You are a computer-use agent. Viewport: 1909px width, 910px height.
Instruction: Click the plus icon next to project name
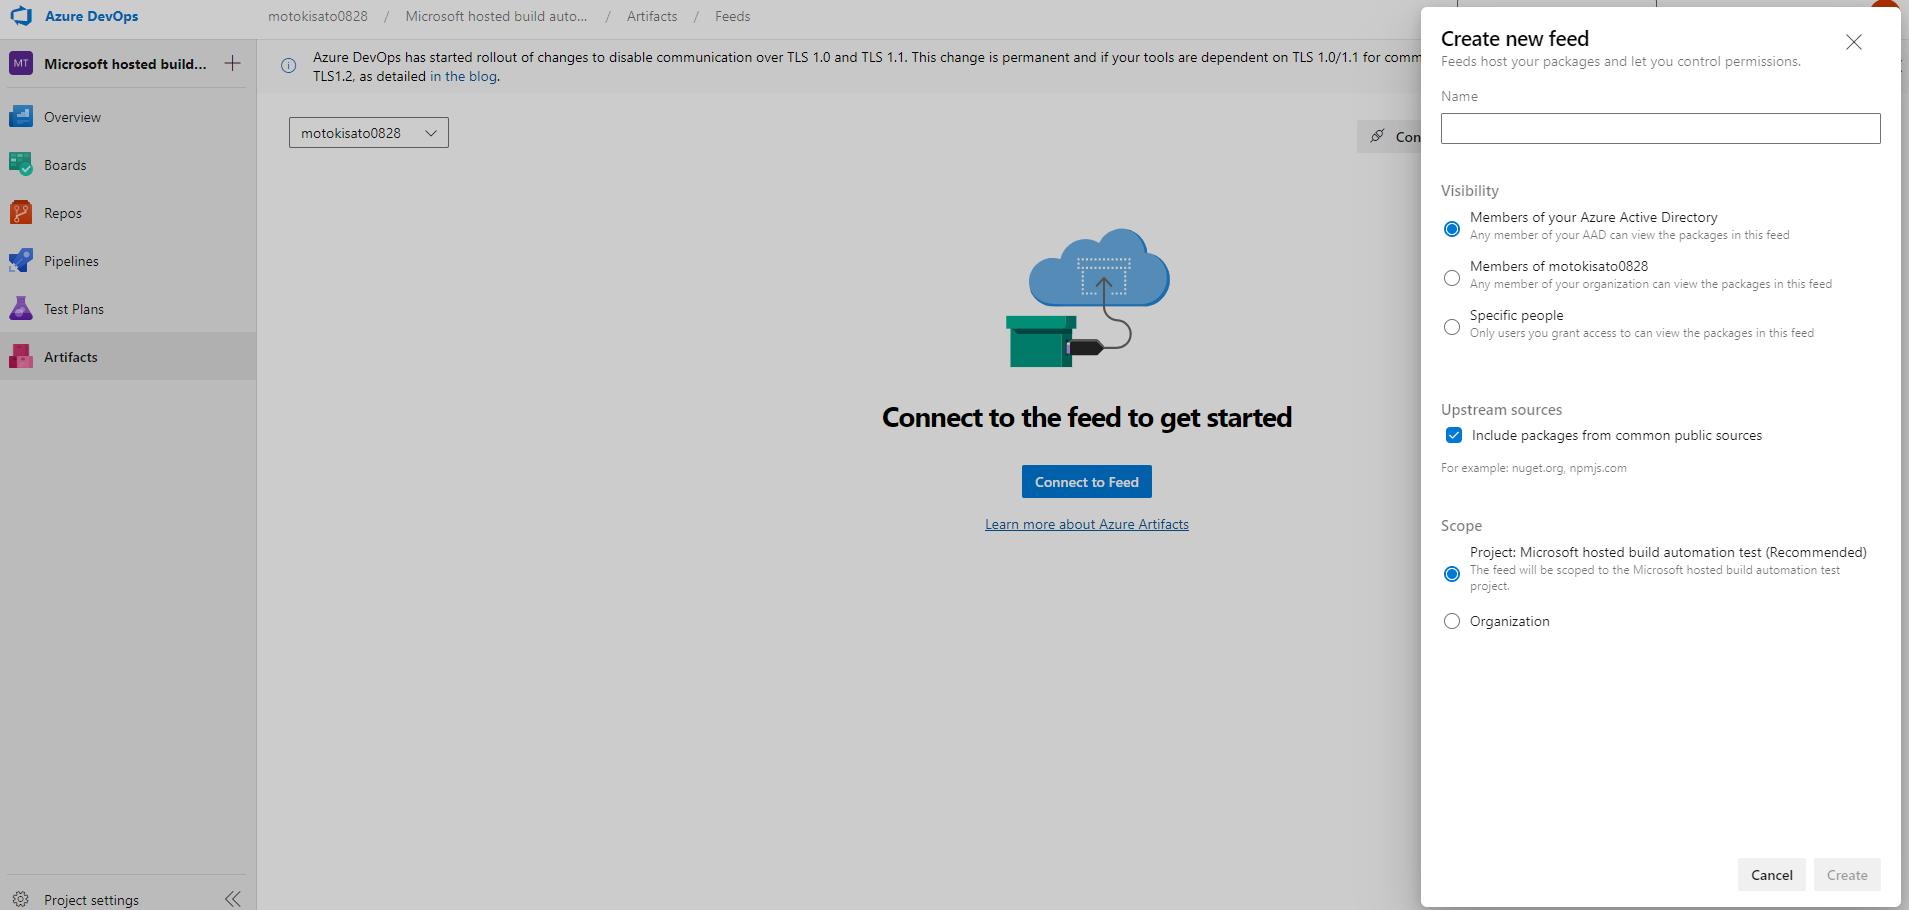click(x=232, y=64)
